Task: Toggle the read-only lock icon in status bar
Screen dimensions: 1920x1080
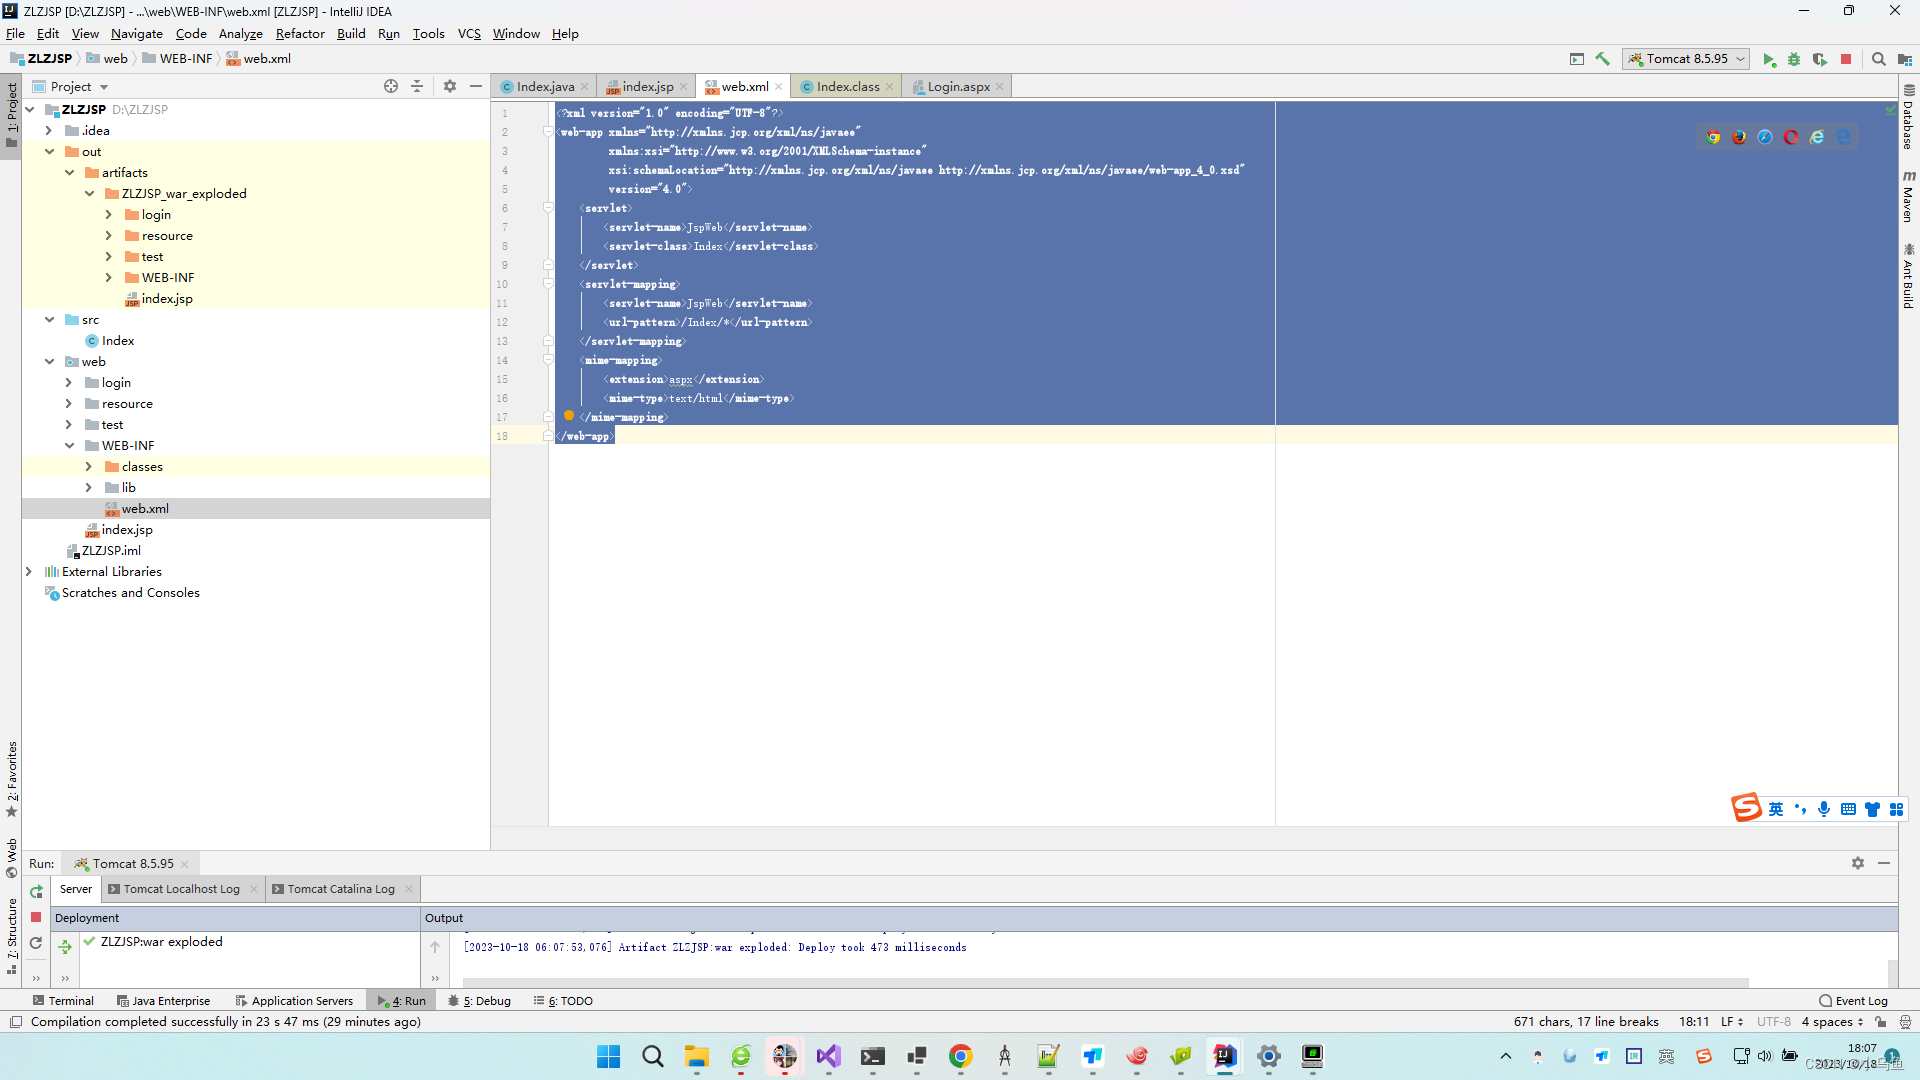Action: (x=1881, y=1022)
